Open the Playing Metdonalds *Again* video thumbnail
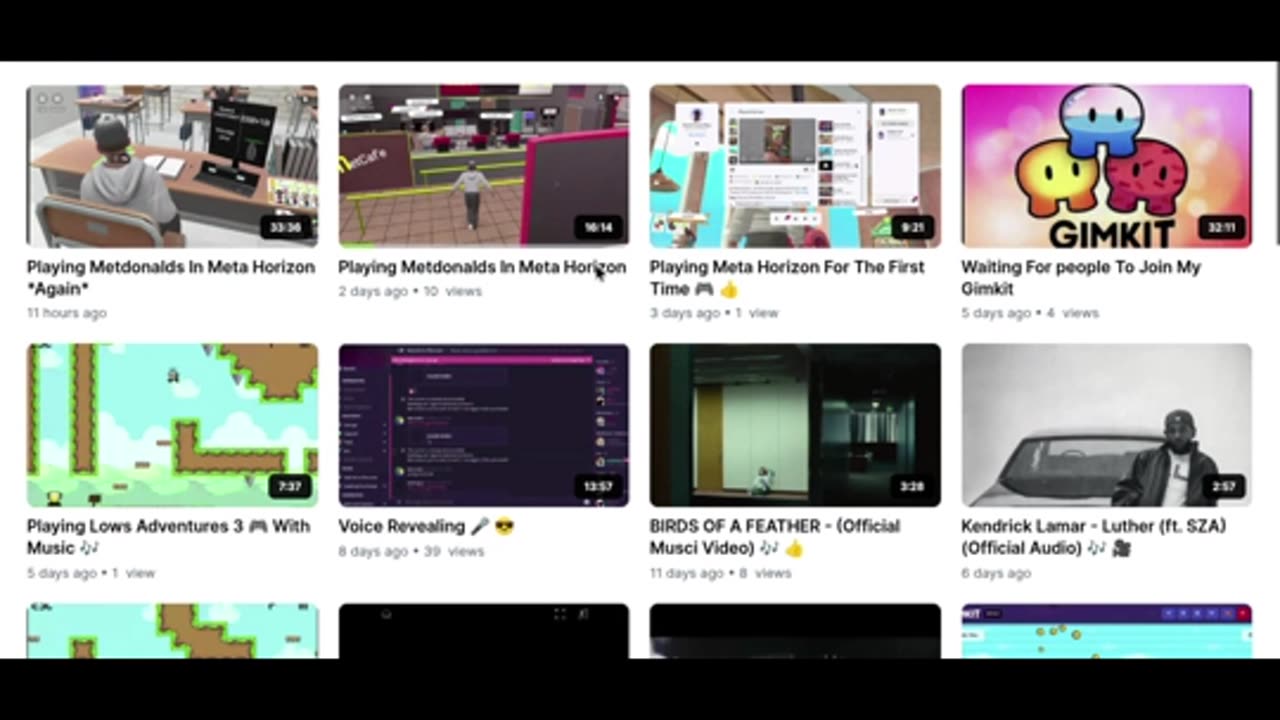1280x720 pixels. 172,166
